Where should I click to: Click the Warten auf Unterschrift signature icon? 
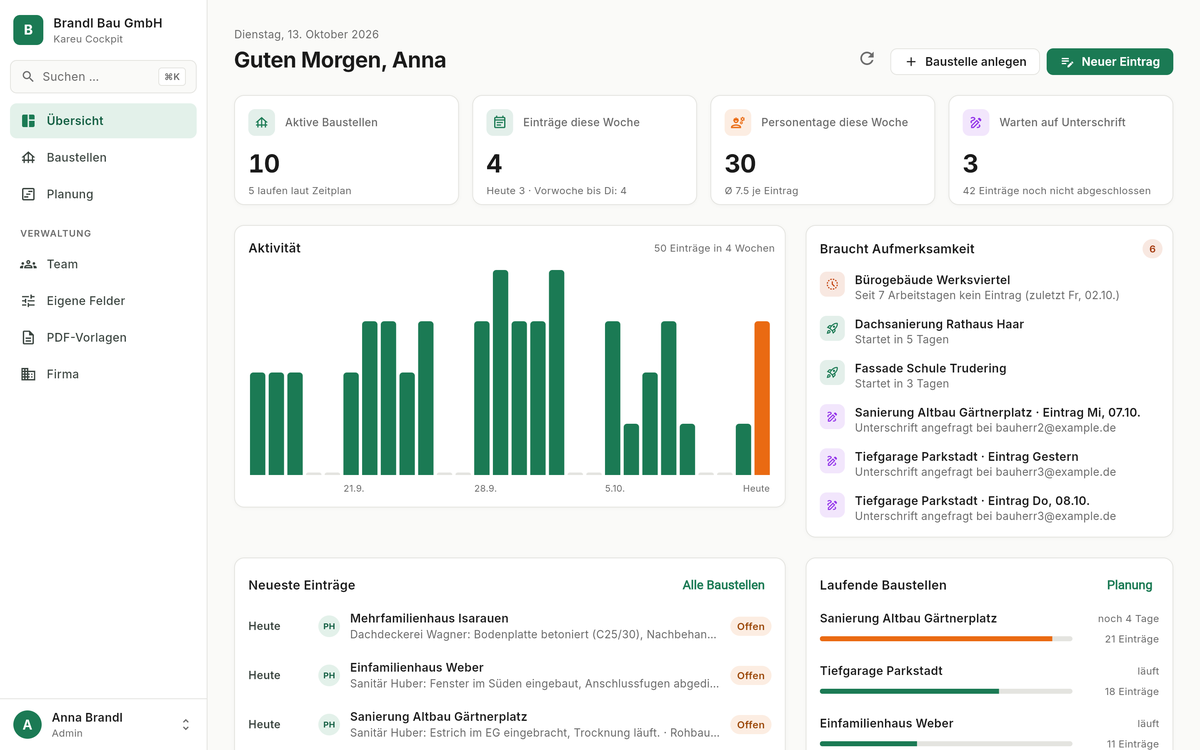tap(976, 122)
